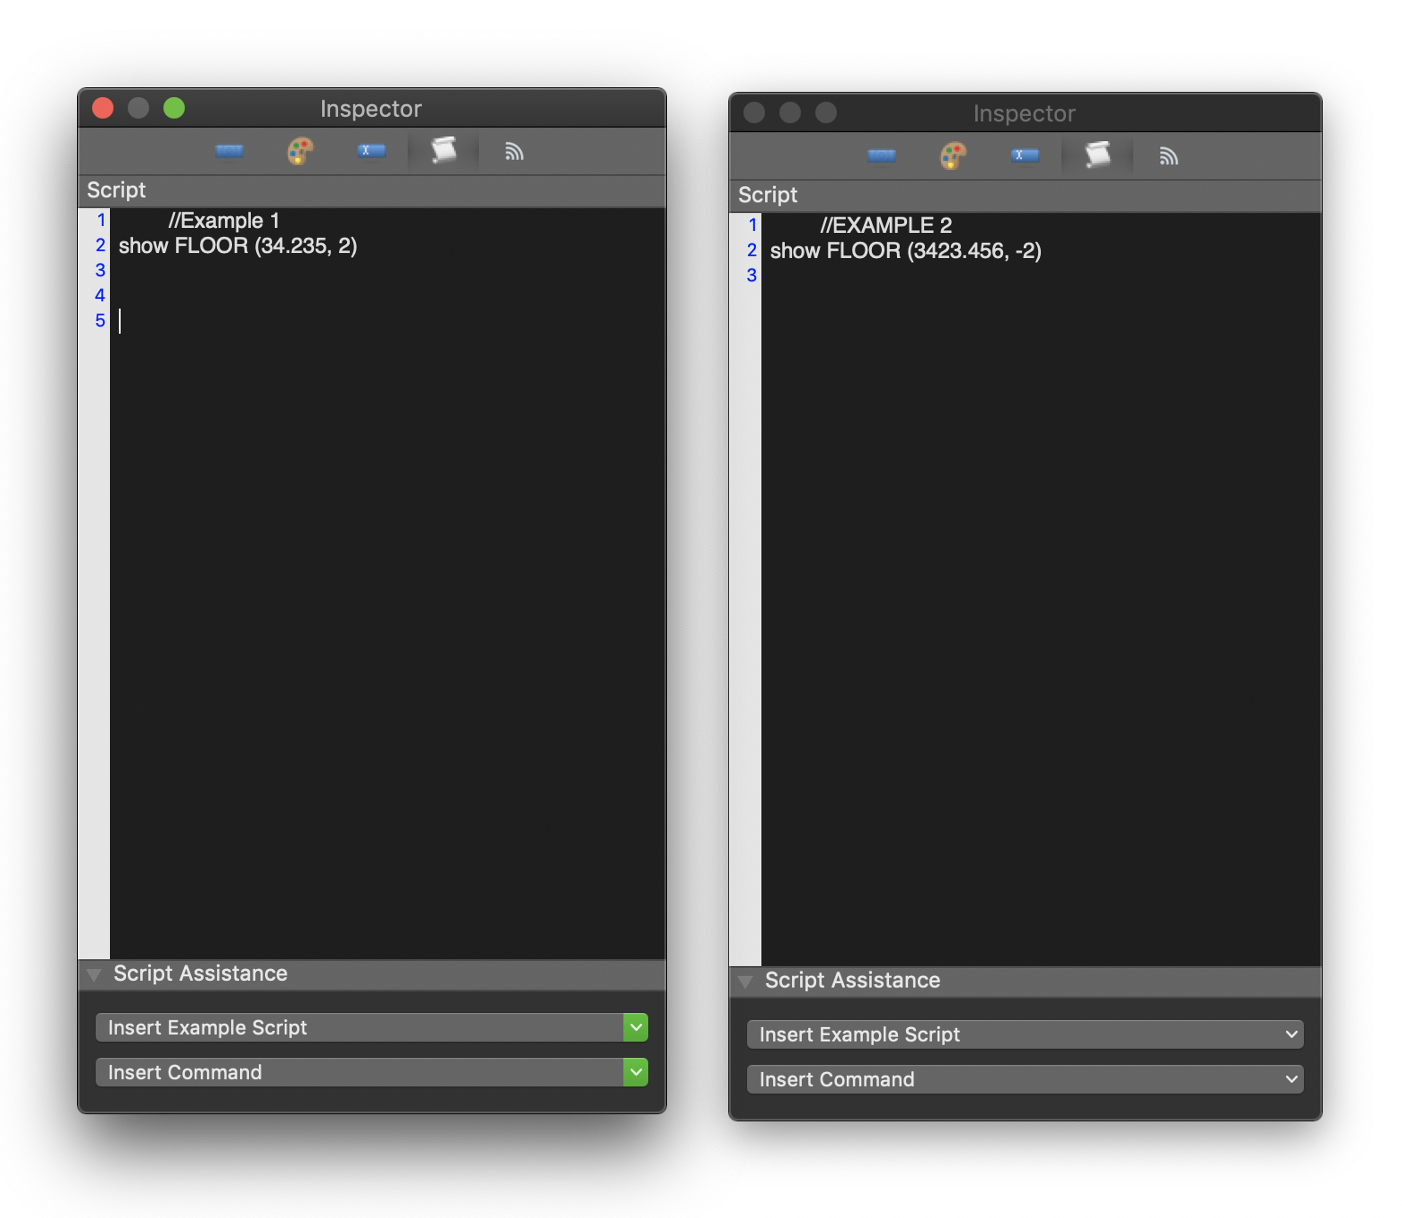The width and height of the screenshot is (1402, 1218).
Task: Open the color palette tab in right Inspector
Action: (953, 156)
